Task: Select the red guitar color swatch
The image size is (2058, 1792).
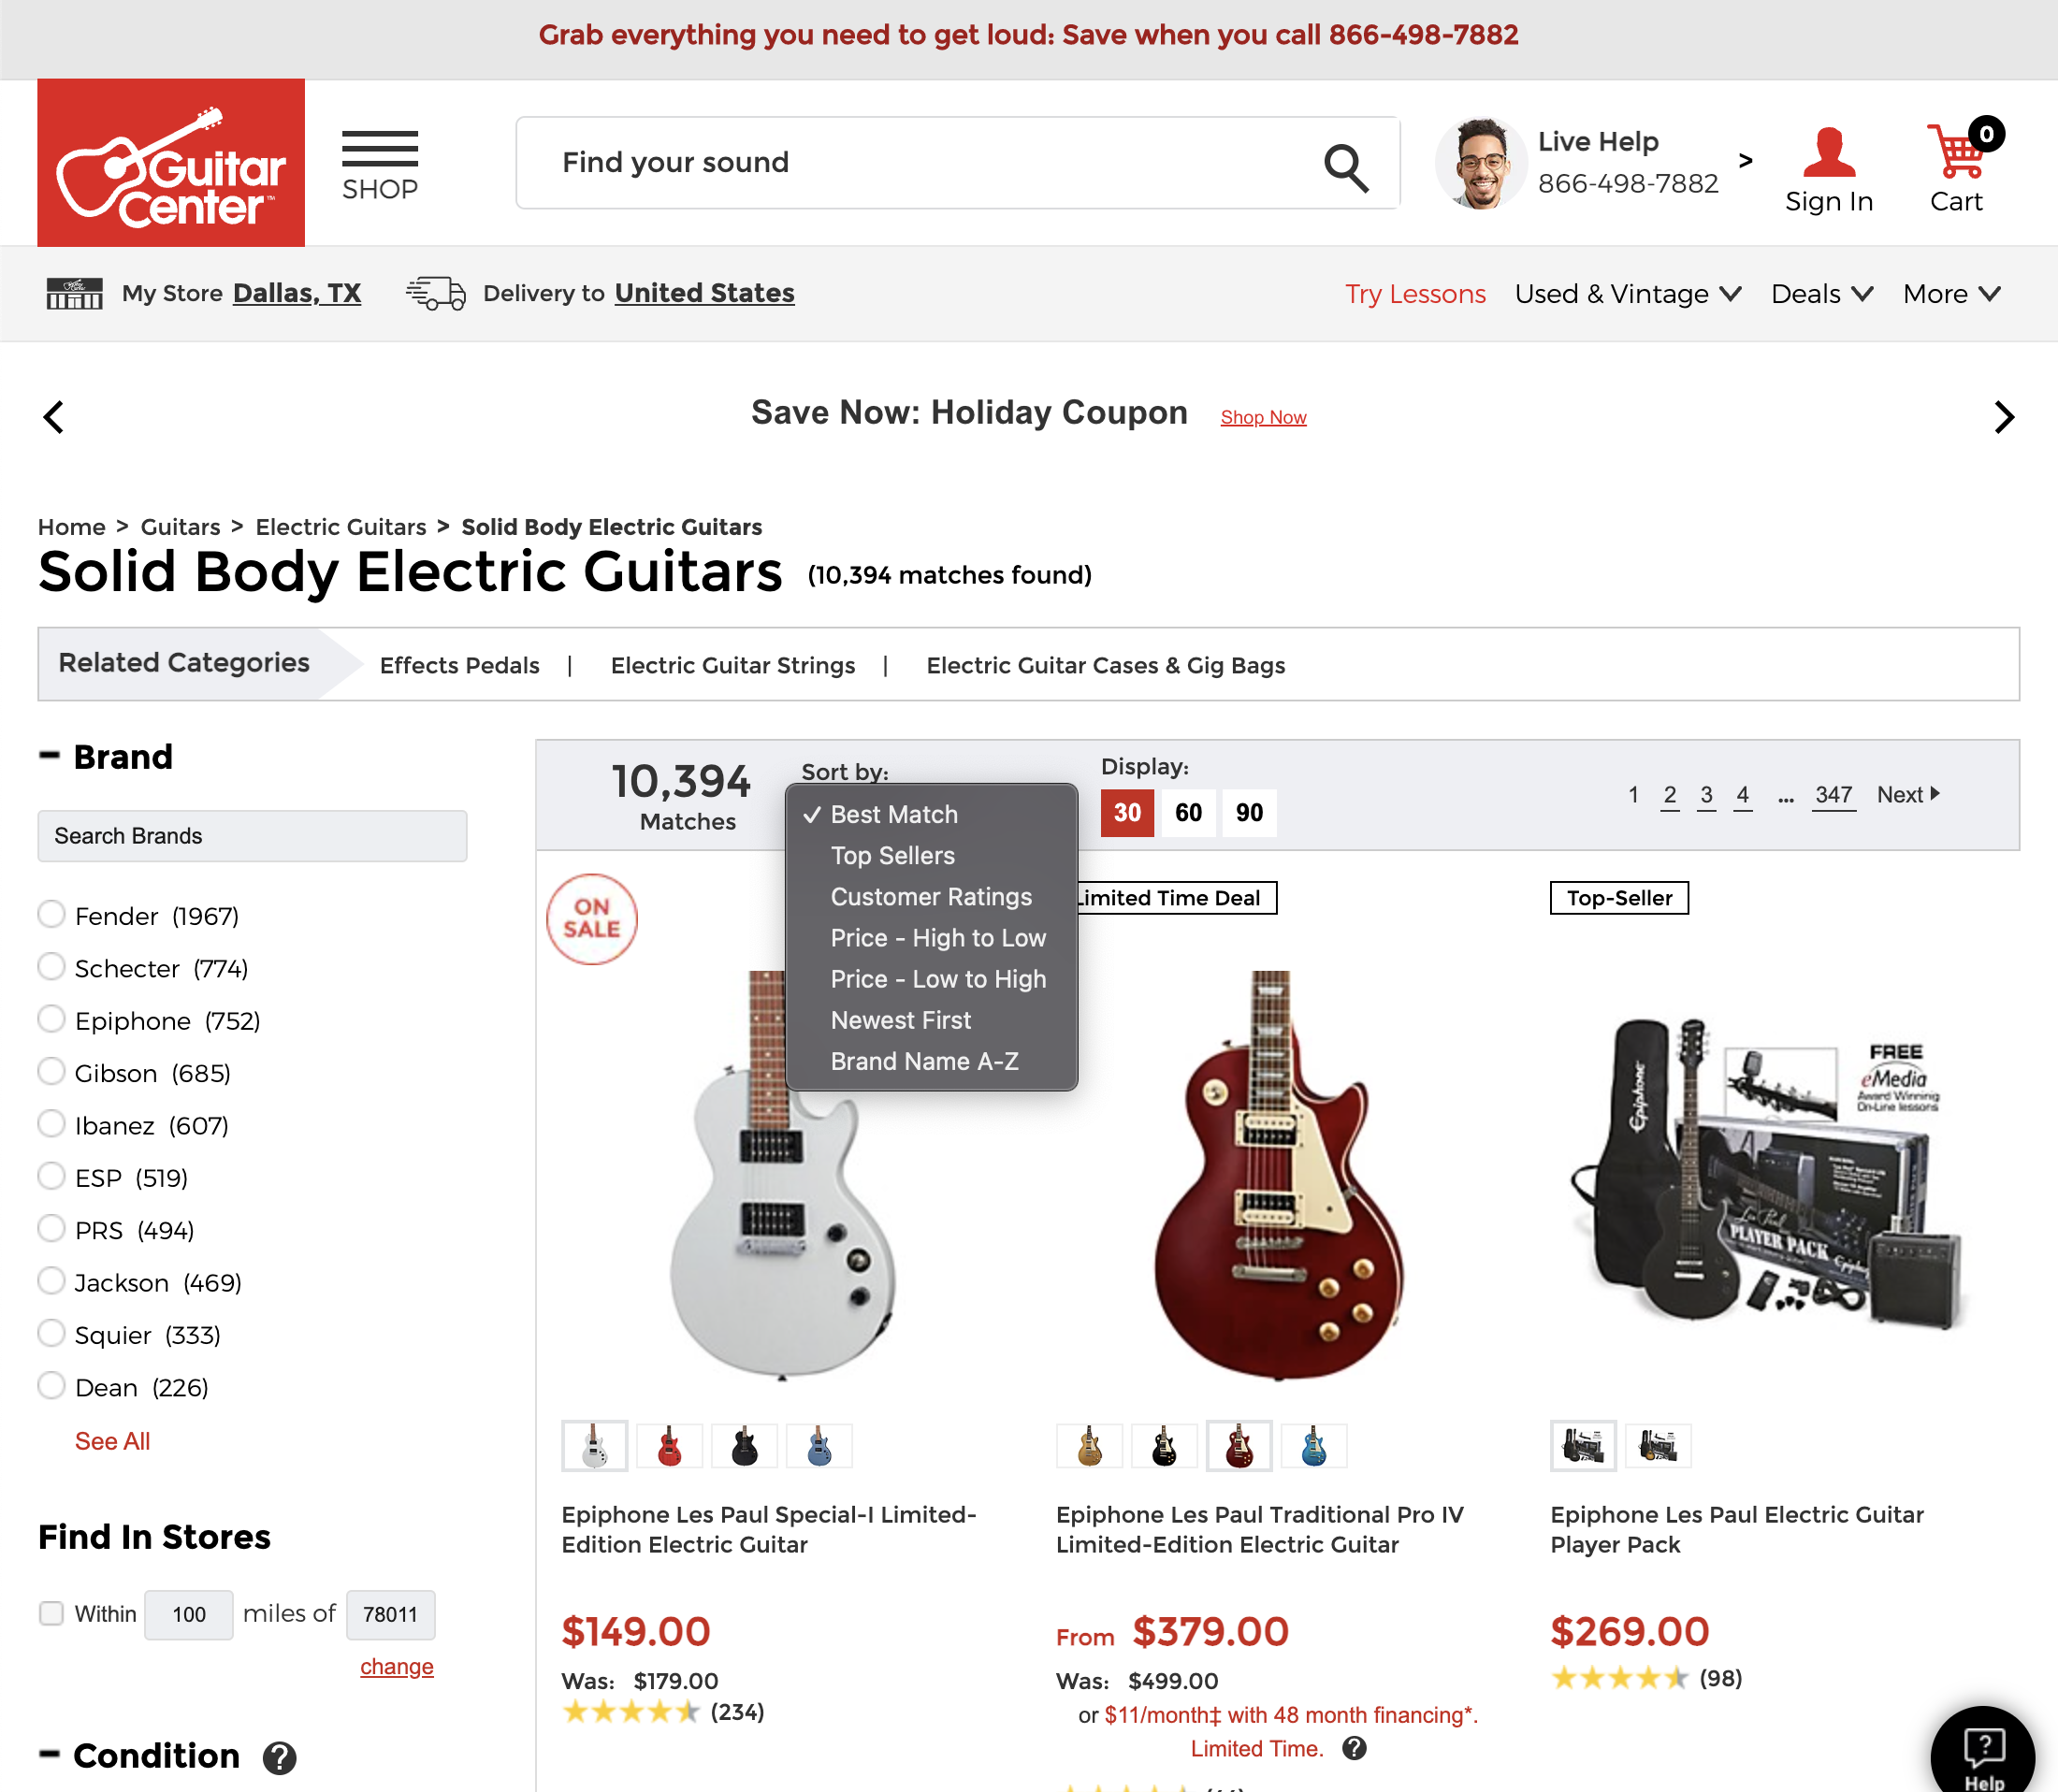Action: (670, 1446)
